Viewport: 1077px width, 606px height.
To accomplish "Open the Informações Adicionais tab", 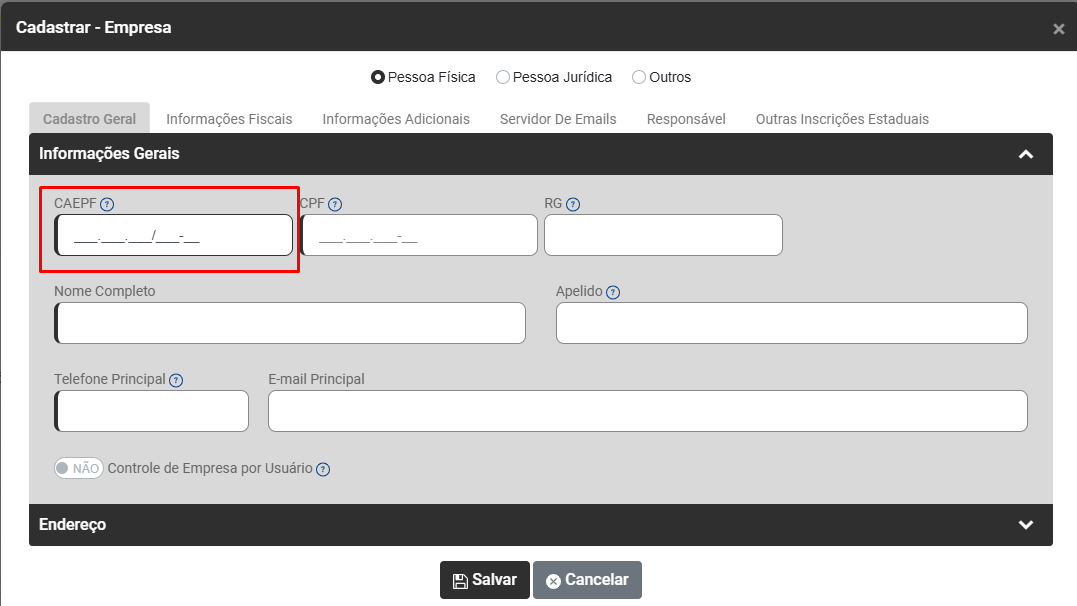I will pyautogui.click(x=396, y=119).
